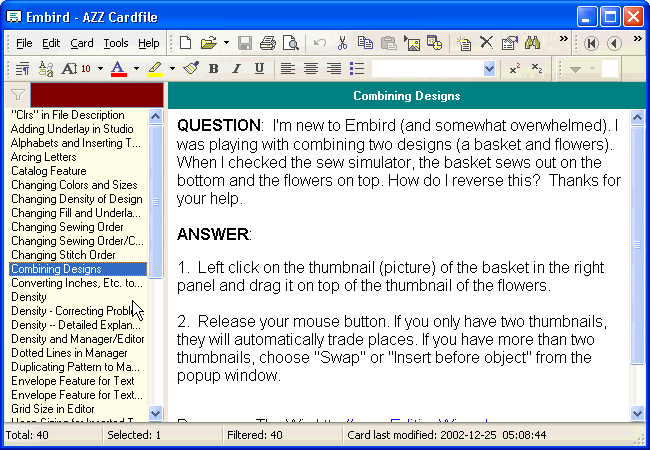The height and width of the screenshot is (450, 650).
Task: Insert a picture into the card
Action: [x=412, y=43]
